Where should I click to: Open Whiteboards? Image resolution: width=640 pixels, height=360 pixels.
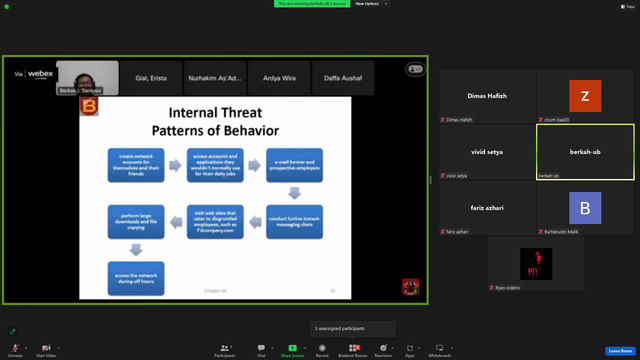[440, 350]
